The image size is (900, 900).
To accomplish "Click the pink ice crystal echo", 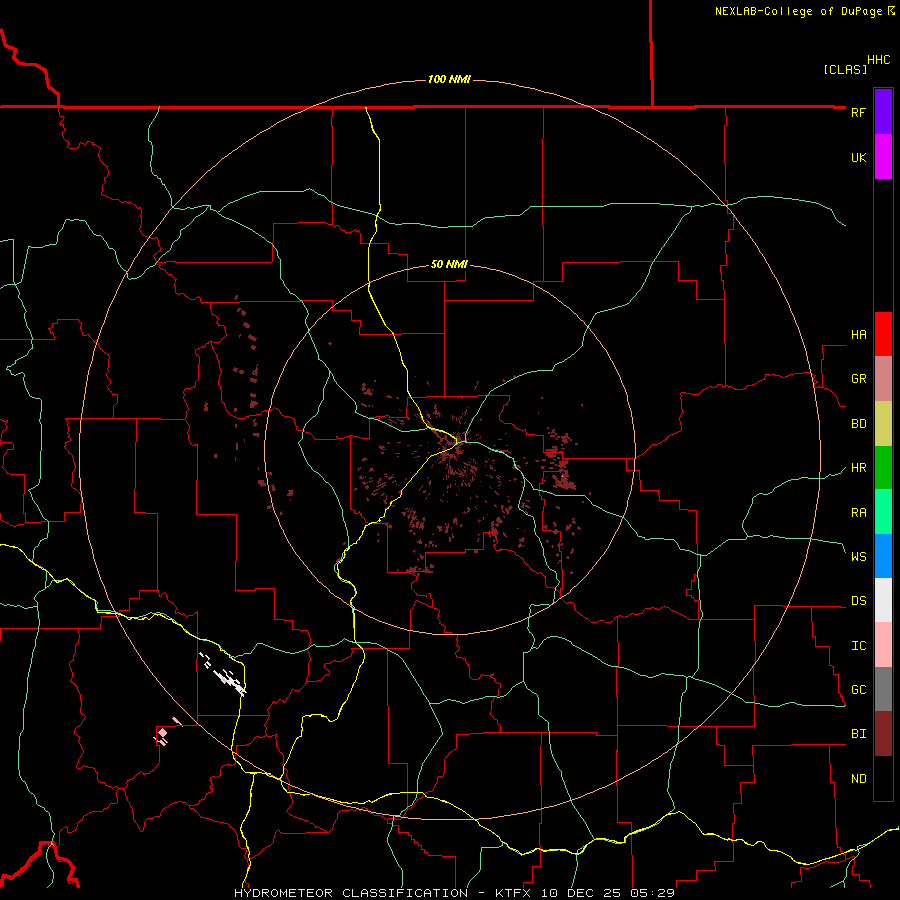I will [166, 732].
